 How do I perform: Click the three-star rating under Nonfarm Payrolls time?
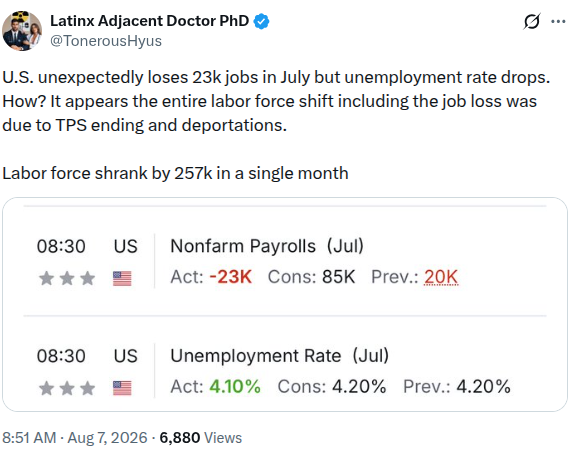click(x=67, y=278)
